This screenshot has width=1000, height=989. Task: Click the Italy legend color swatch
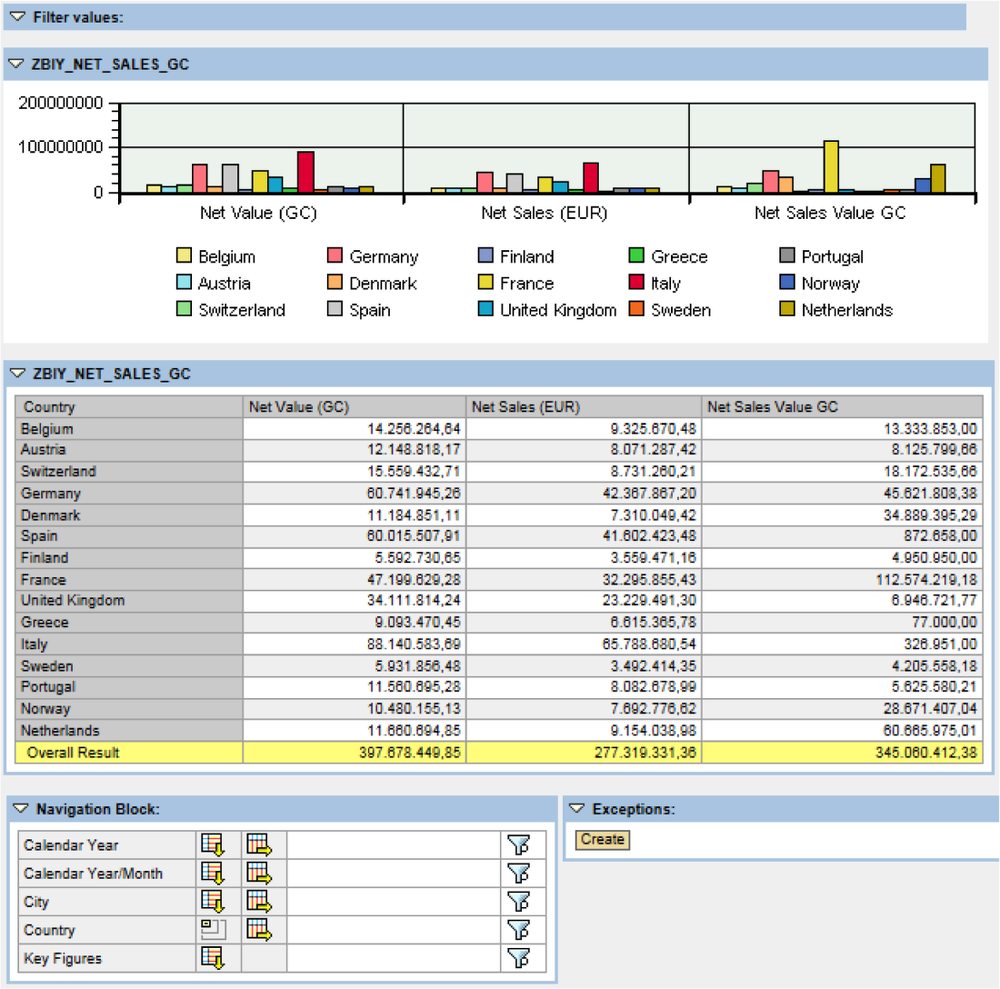pos(637,284)
